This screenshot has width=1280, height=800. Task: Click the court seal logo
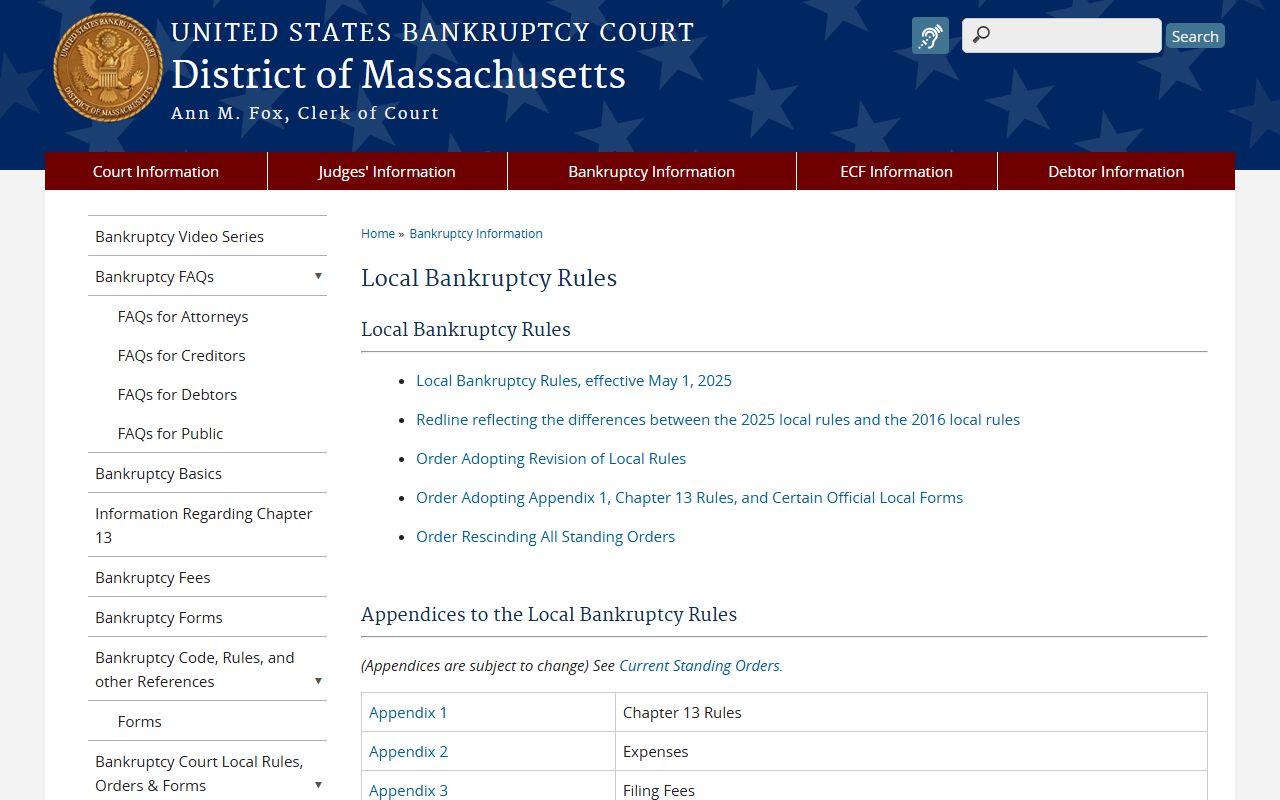coord(108,68)
